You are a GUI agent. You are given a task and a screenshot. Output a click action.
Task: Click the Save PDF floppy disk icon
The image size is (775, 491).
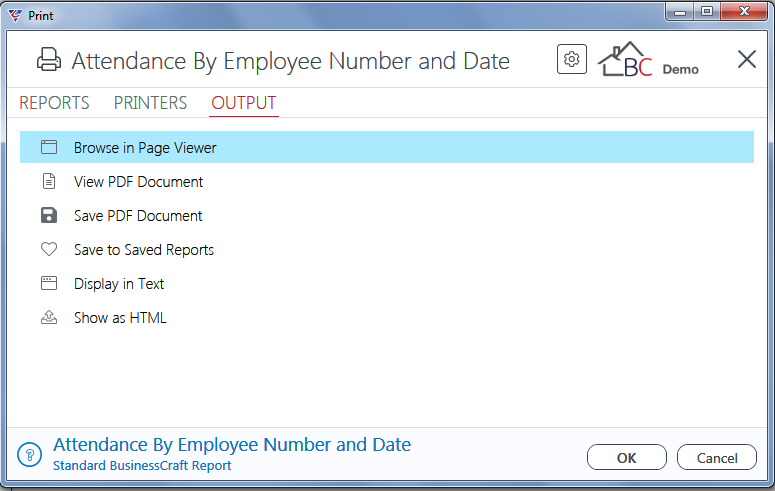click(49, 215)
